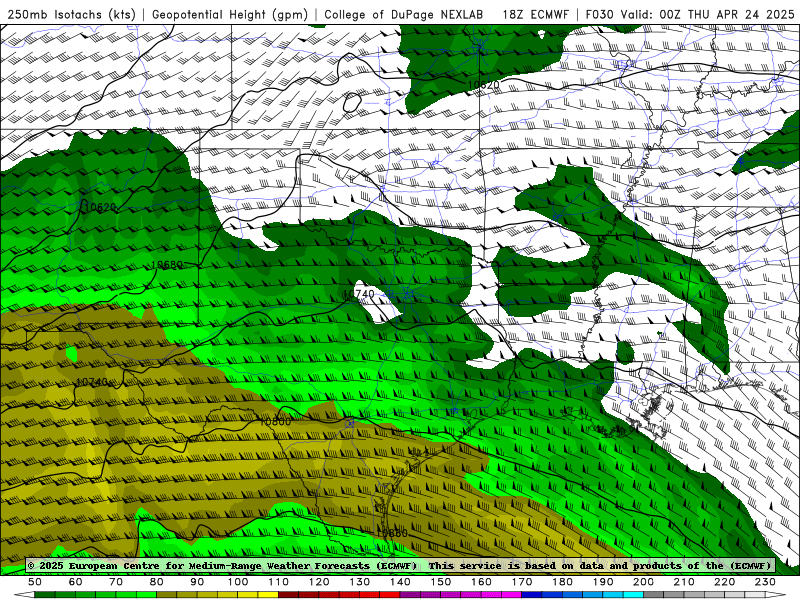Viewport: 800px width, 600px height.
Task: Click the 210 value on the color scale
Action: 684,582
